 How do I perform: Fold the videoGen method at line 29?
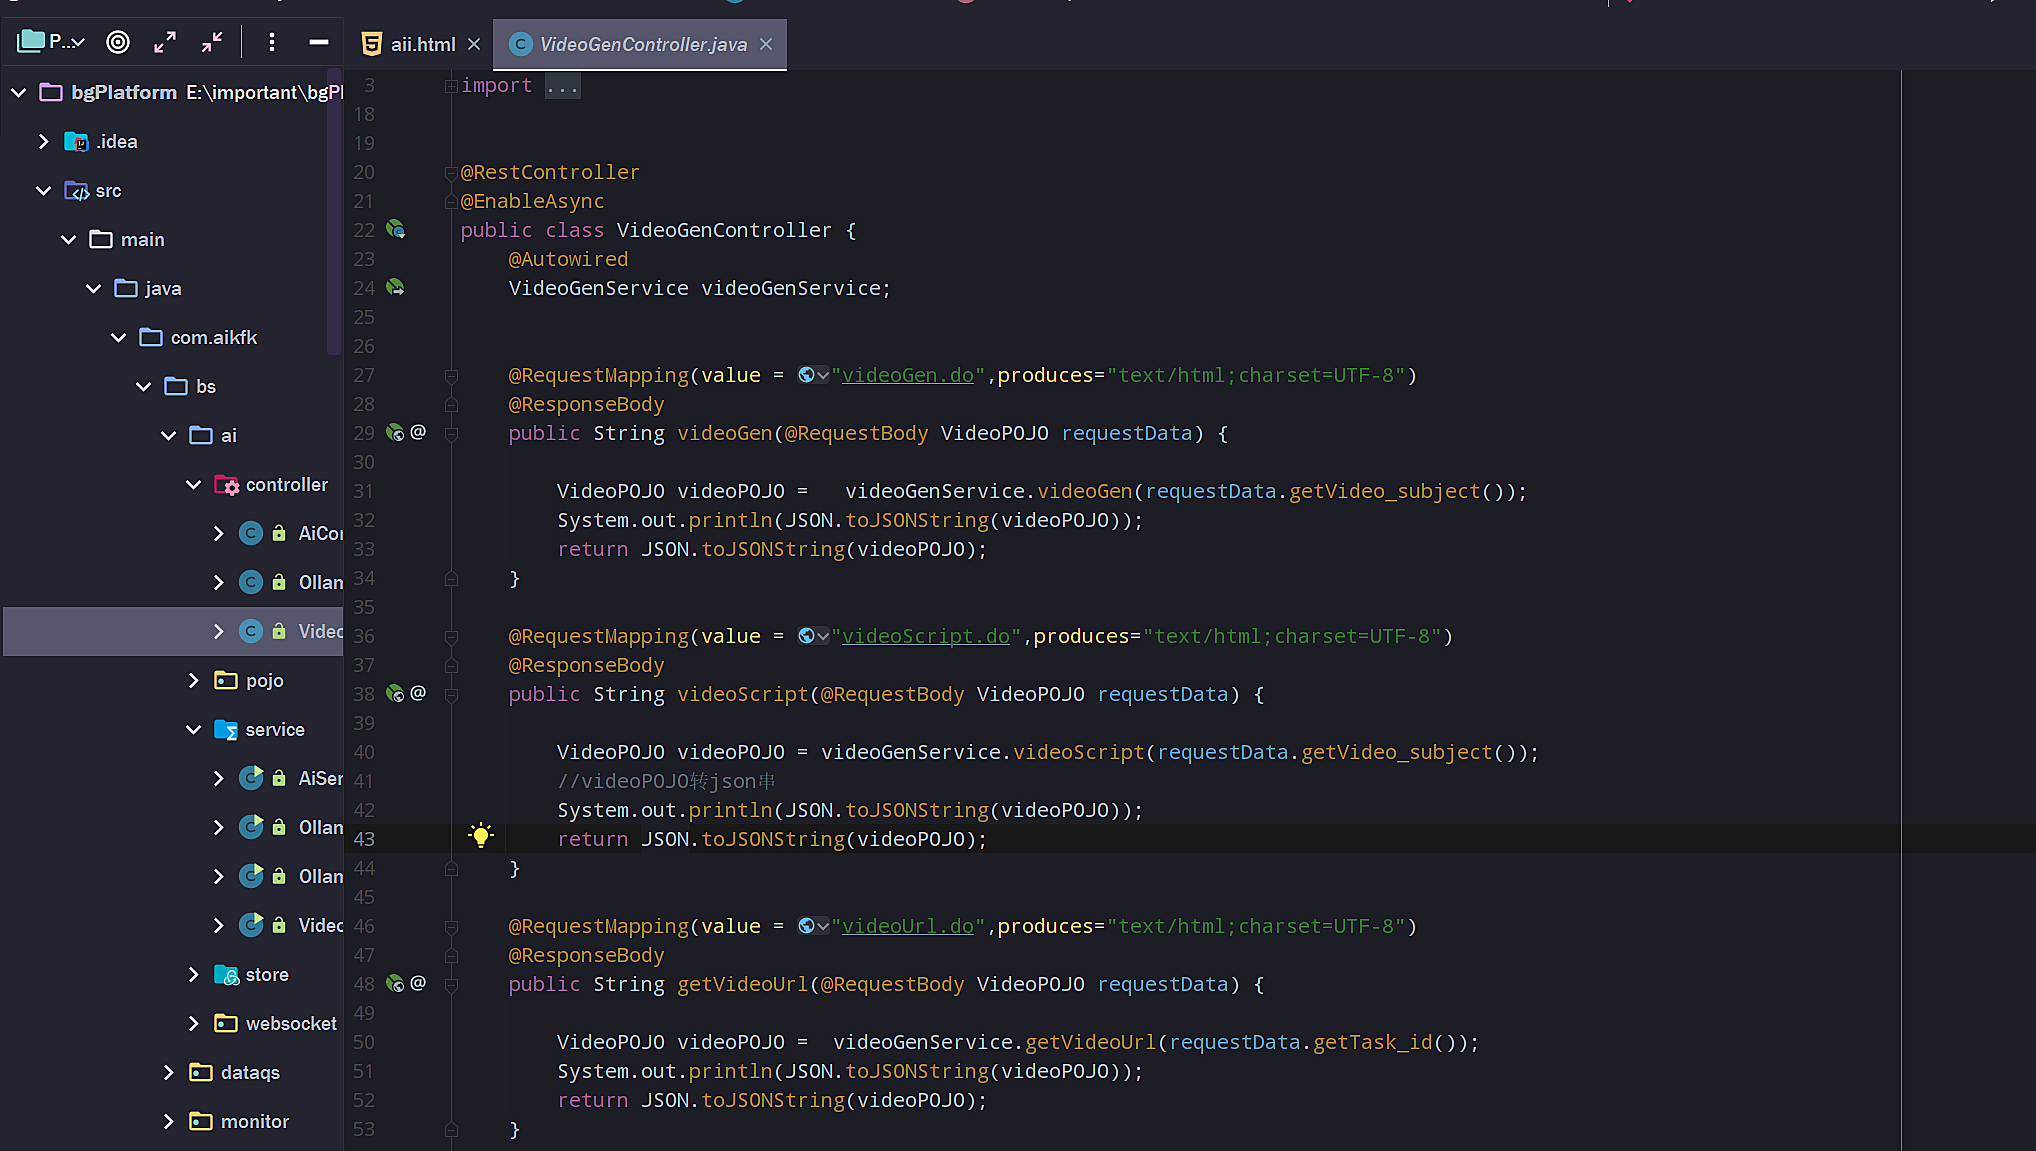451,434
